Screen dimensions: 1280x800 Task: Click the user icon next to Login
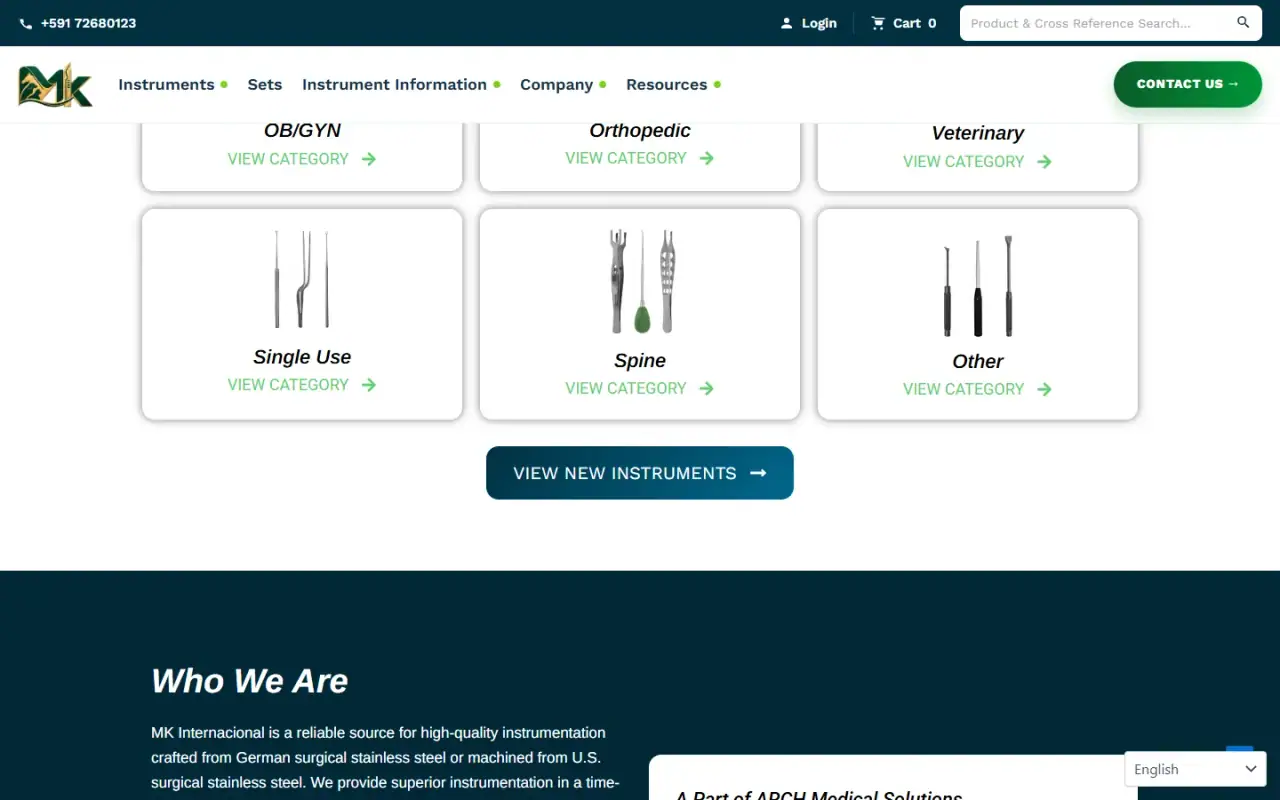click(x=787, y=23)
